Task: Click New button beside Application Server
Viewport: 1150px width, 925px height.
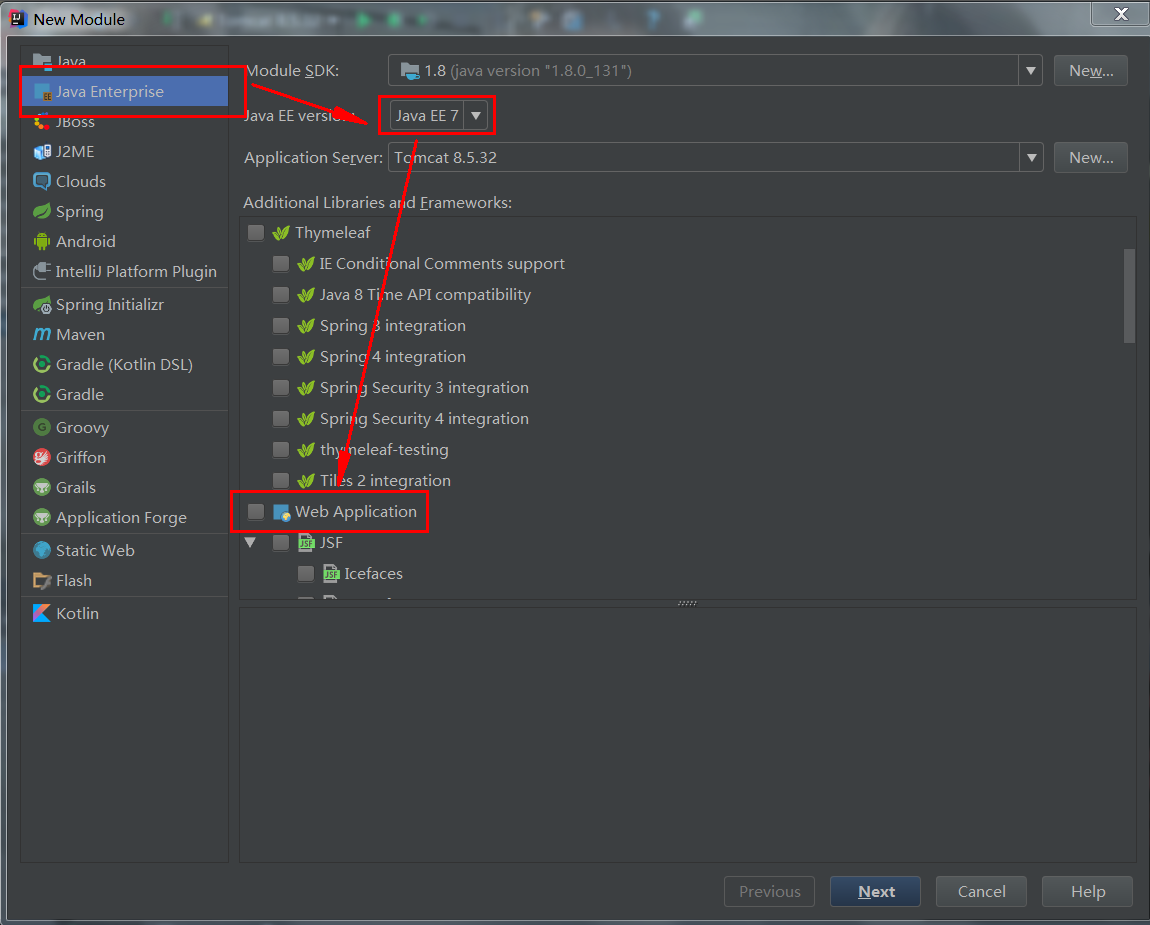Action: coord(1091,158)
